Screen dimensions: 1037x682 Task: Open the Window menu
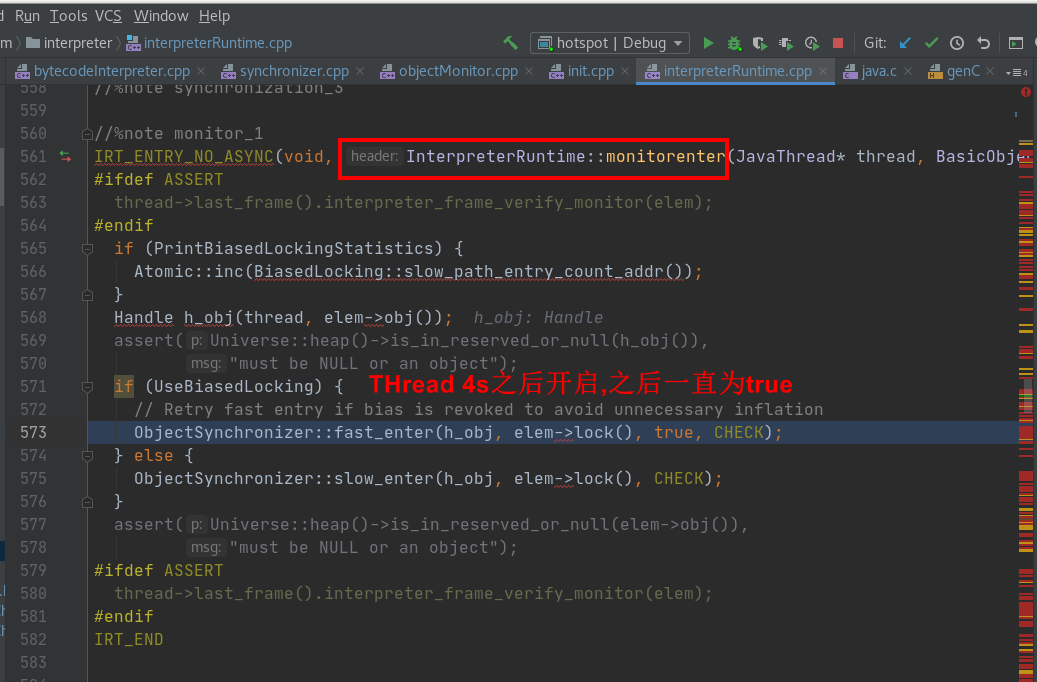point(161,16)
